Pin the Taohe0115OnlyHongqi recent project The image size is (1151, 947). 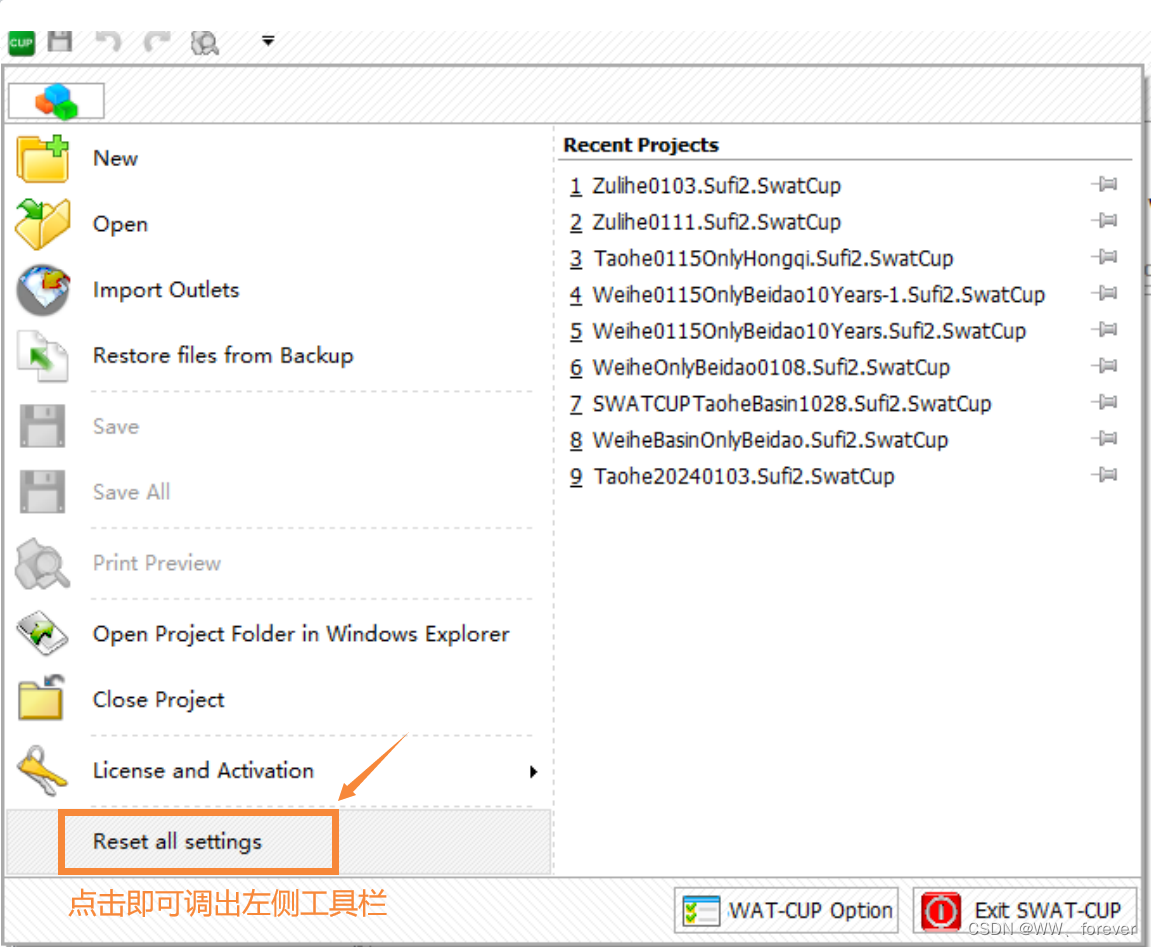pos(1105,257)
